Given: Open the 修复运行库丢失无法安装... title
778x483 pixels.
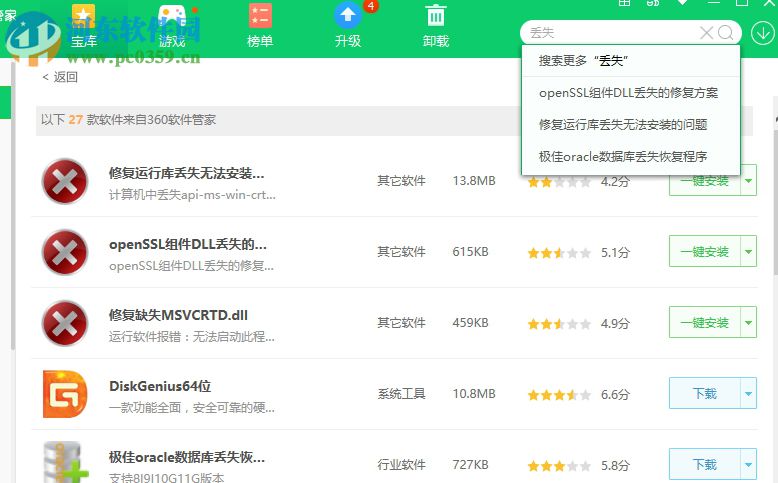Looking at the screenshot, I should pos(187,173).
